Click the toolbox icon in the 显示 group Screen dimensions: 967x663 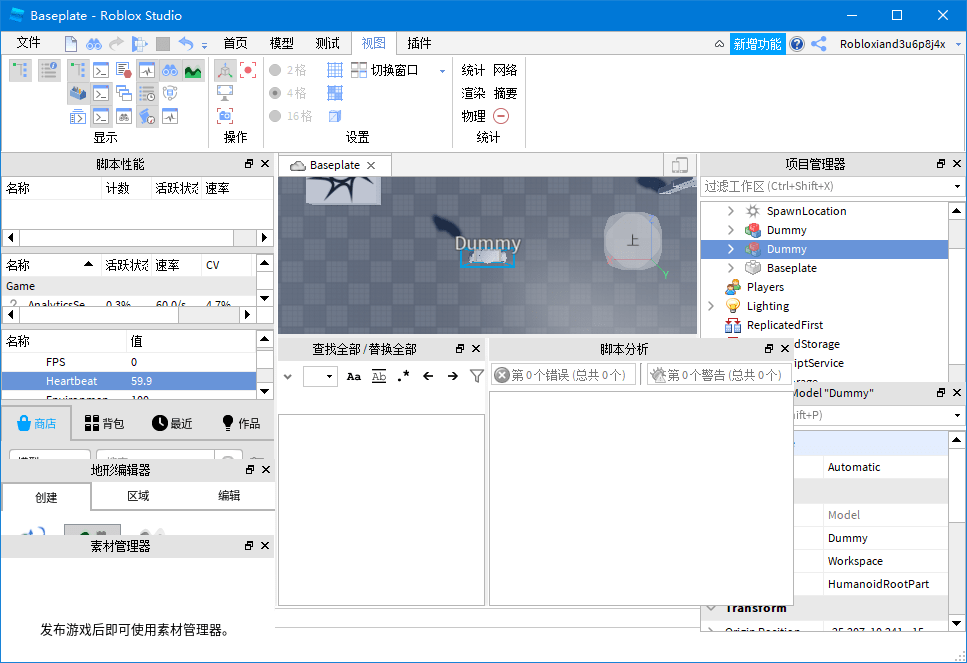click(x=77, y=93)
